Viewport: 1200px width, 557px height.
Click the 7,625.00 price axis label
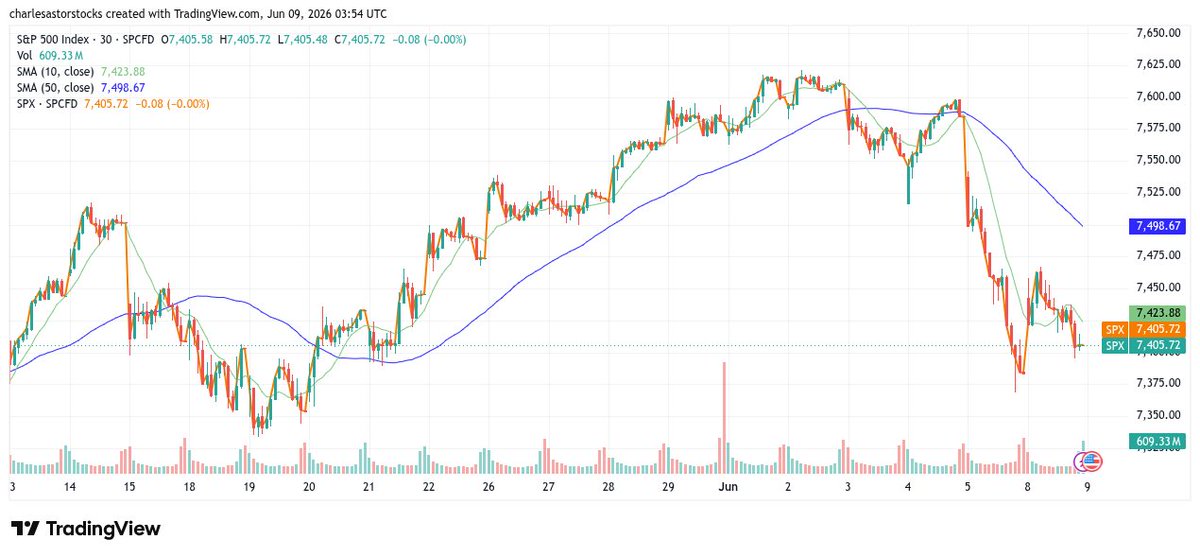tap(1160, 64)
